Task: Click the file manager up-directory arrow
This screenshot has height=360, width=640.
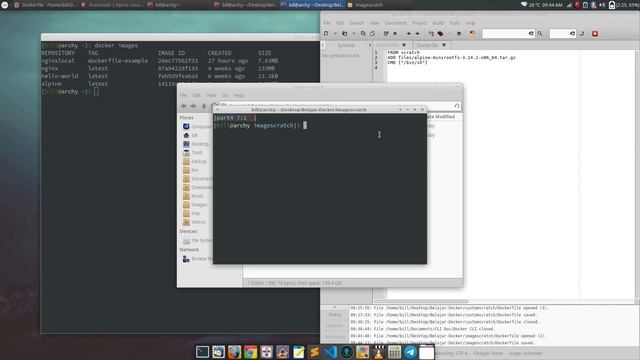Action: (x=204, y=106)
